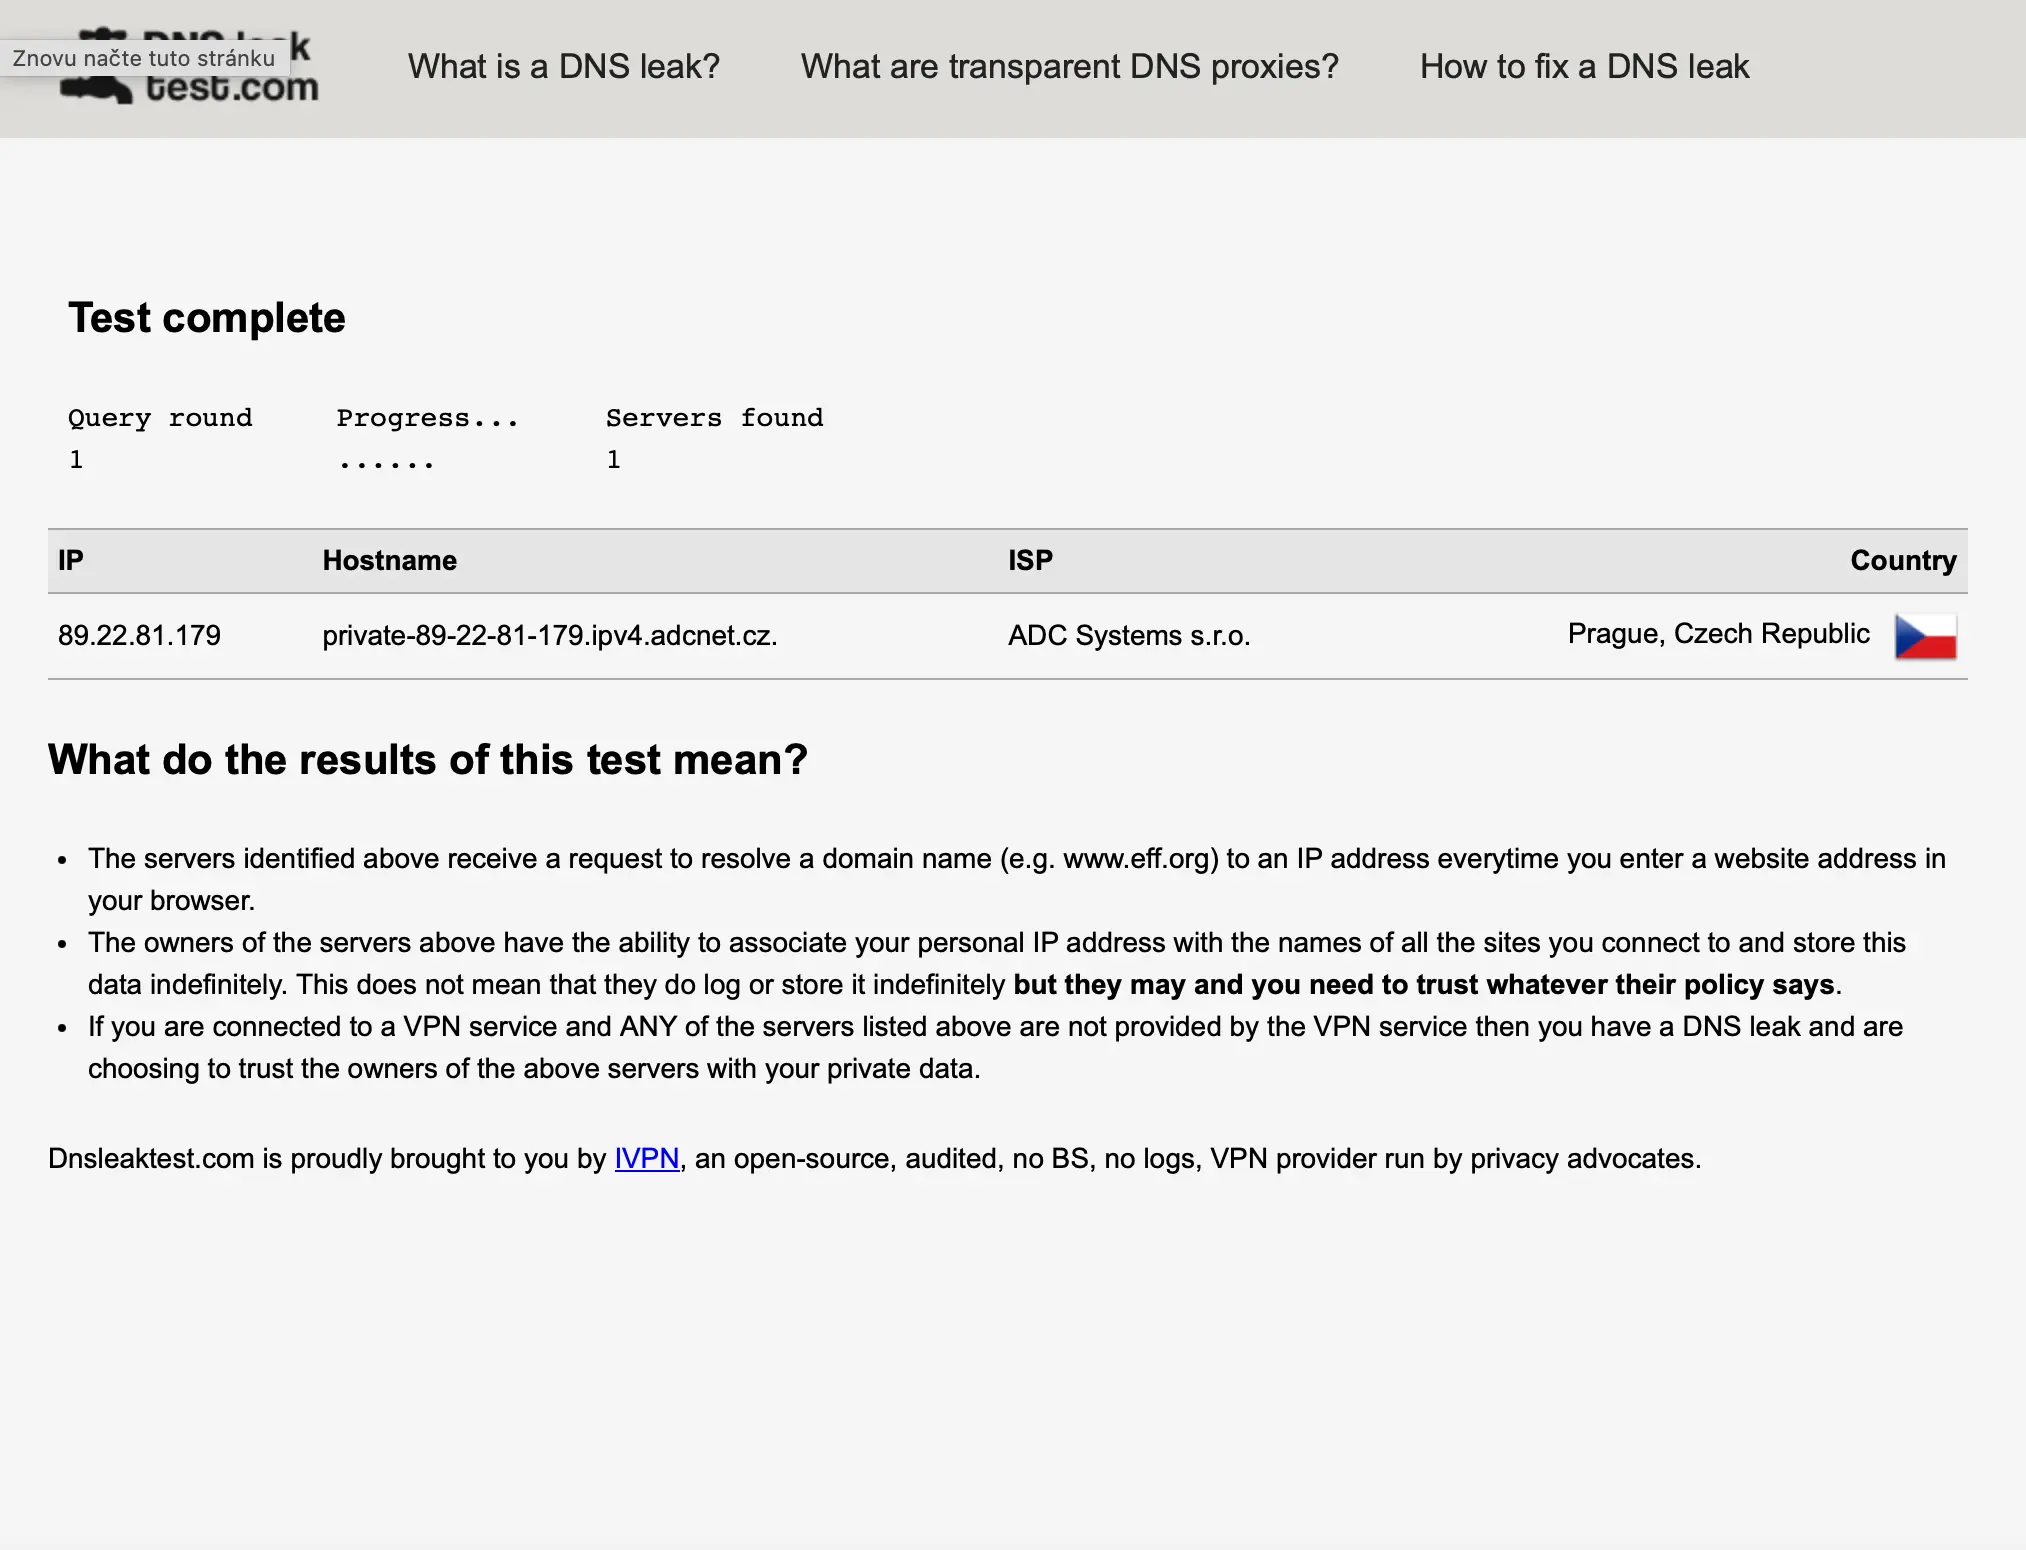Click the "Prague, Czech Republic" location text
Viewport: 2026px width, 1550px height.
pyautogui.click(x=1718, y=634)
